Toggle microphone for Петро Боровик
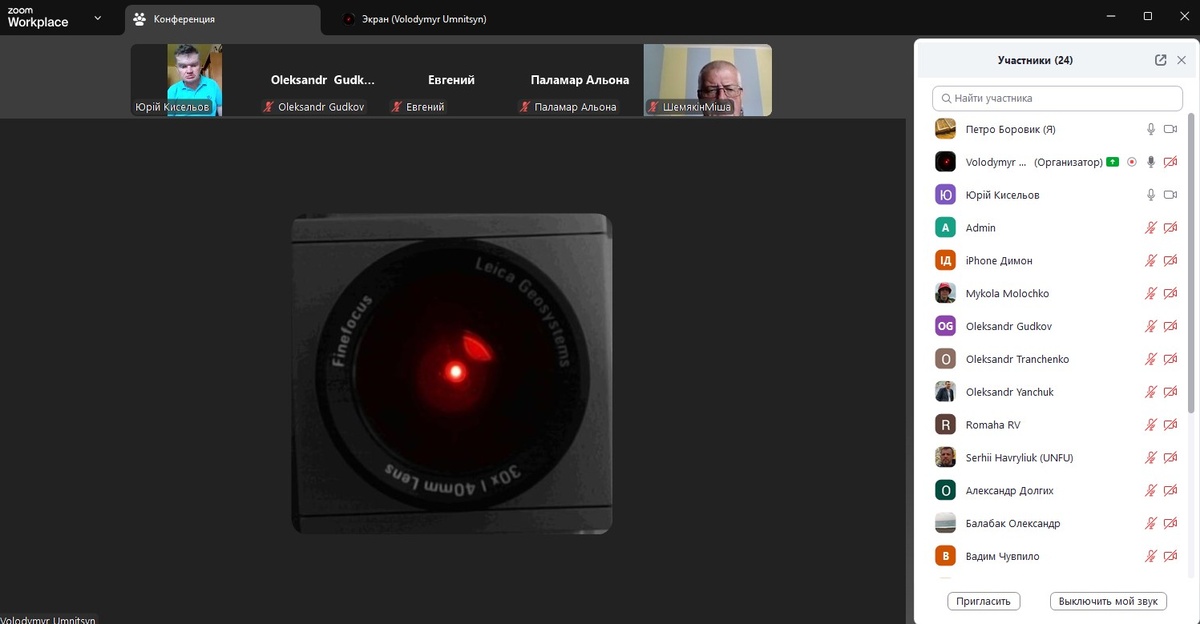This screenshot has height=624, width=1200. tap(1151, 129)
